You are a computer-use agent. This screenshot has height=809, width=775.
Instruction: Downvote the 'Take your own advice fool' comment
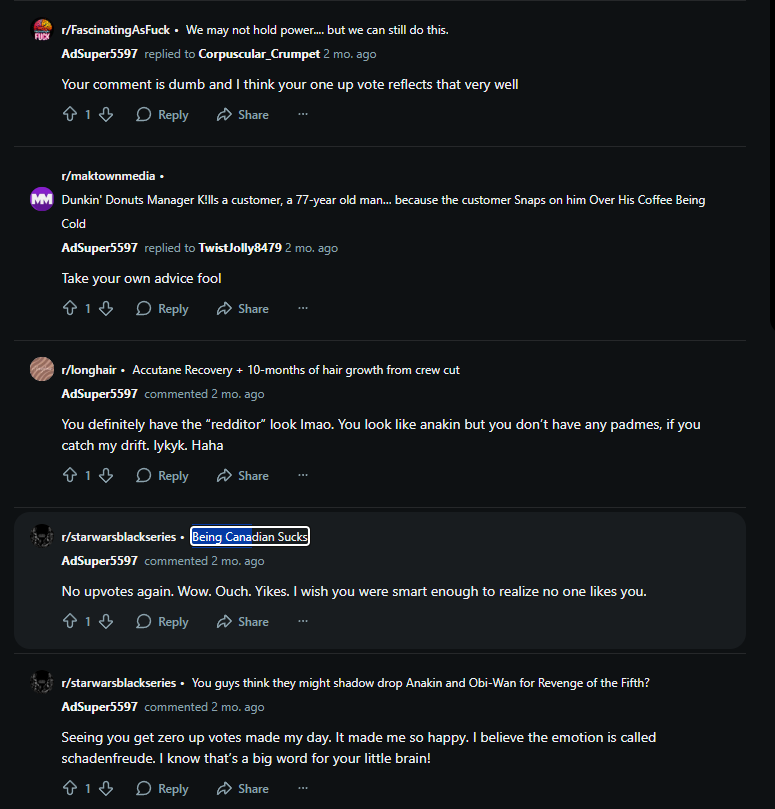[106, 309]
